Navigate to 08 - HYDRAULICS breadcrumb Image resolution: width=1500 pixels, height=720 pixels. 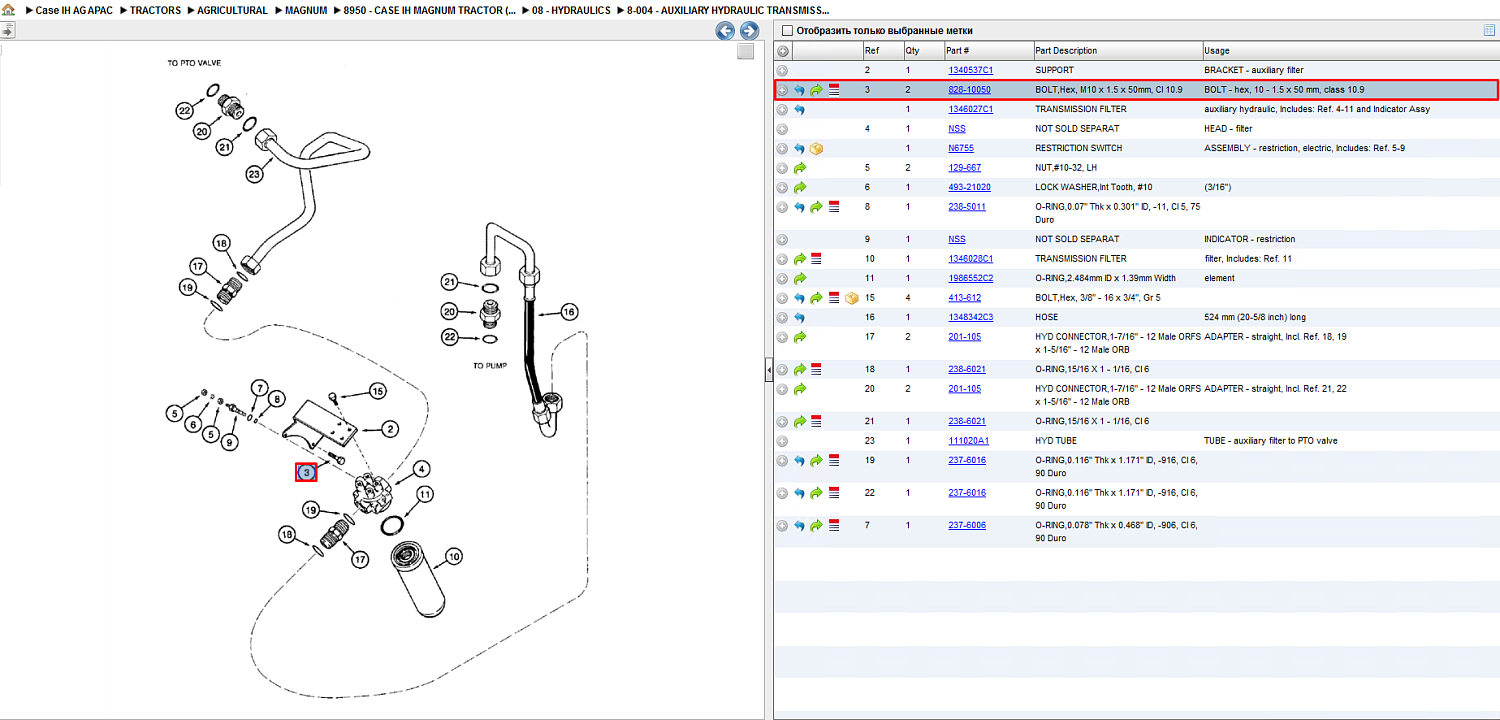[572, 10]
